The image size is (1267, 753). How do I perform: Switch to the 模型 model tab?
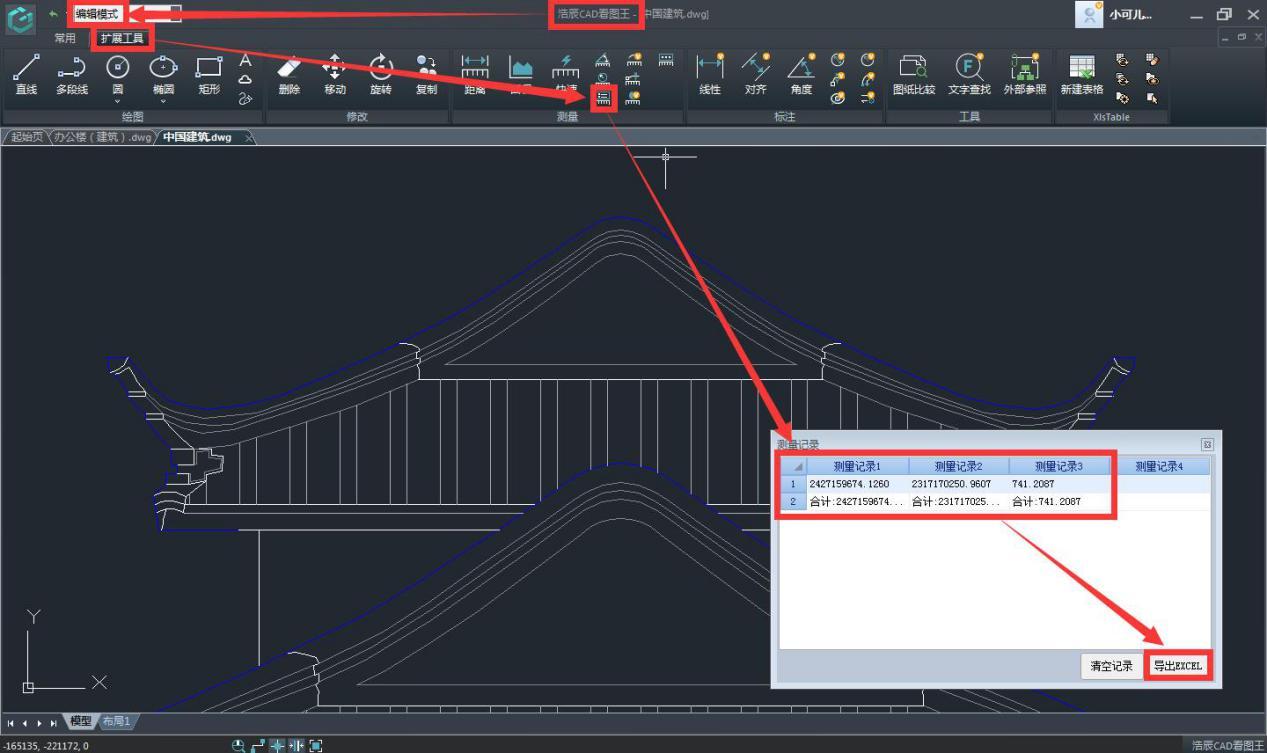tap(80, 721)
